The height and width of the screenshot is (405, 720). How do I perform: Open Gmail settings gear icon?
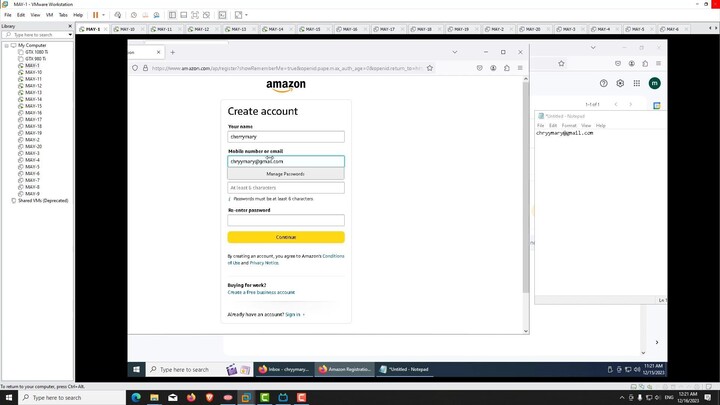(620, 83)
